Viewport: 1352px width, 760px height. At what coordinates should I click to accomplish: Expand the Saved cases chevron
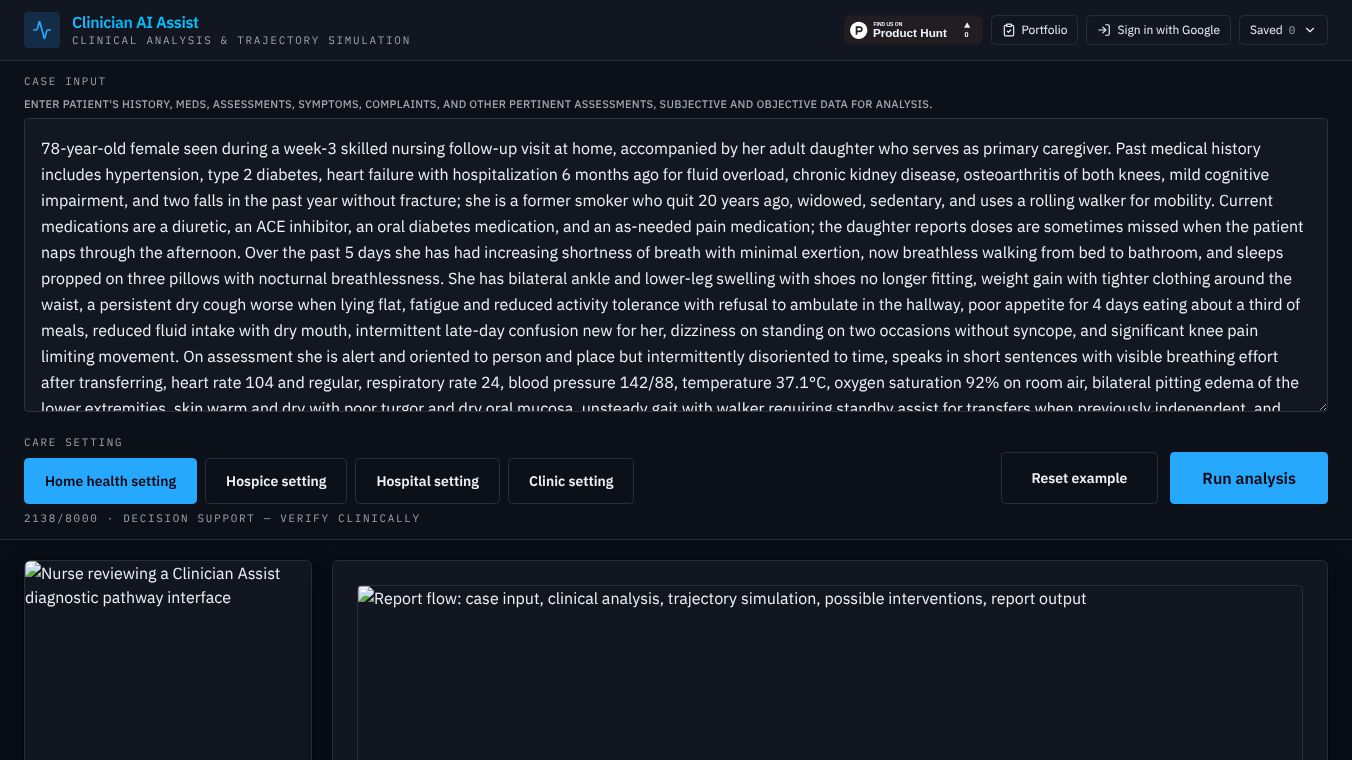tap(1310, 30)
